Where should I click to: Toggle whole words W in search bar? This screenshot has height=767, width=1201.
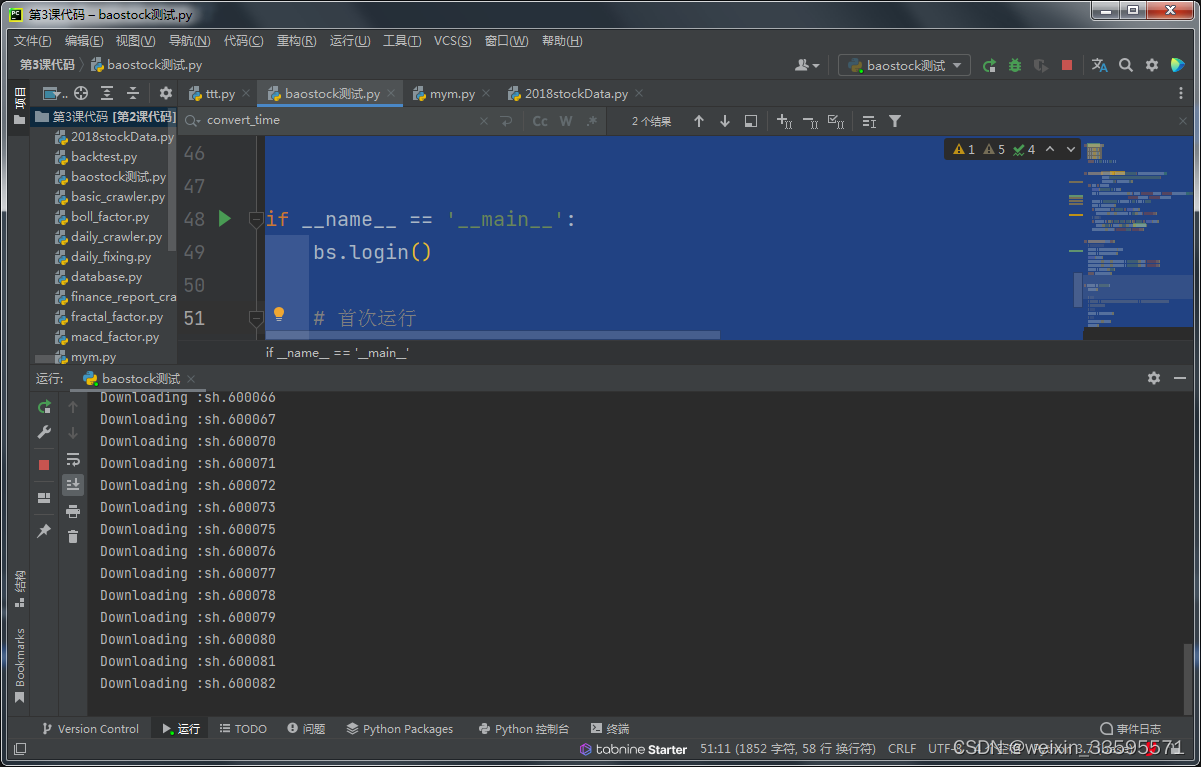click(x=566, y=121)
